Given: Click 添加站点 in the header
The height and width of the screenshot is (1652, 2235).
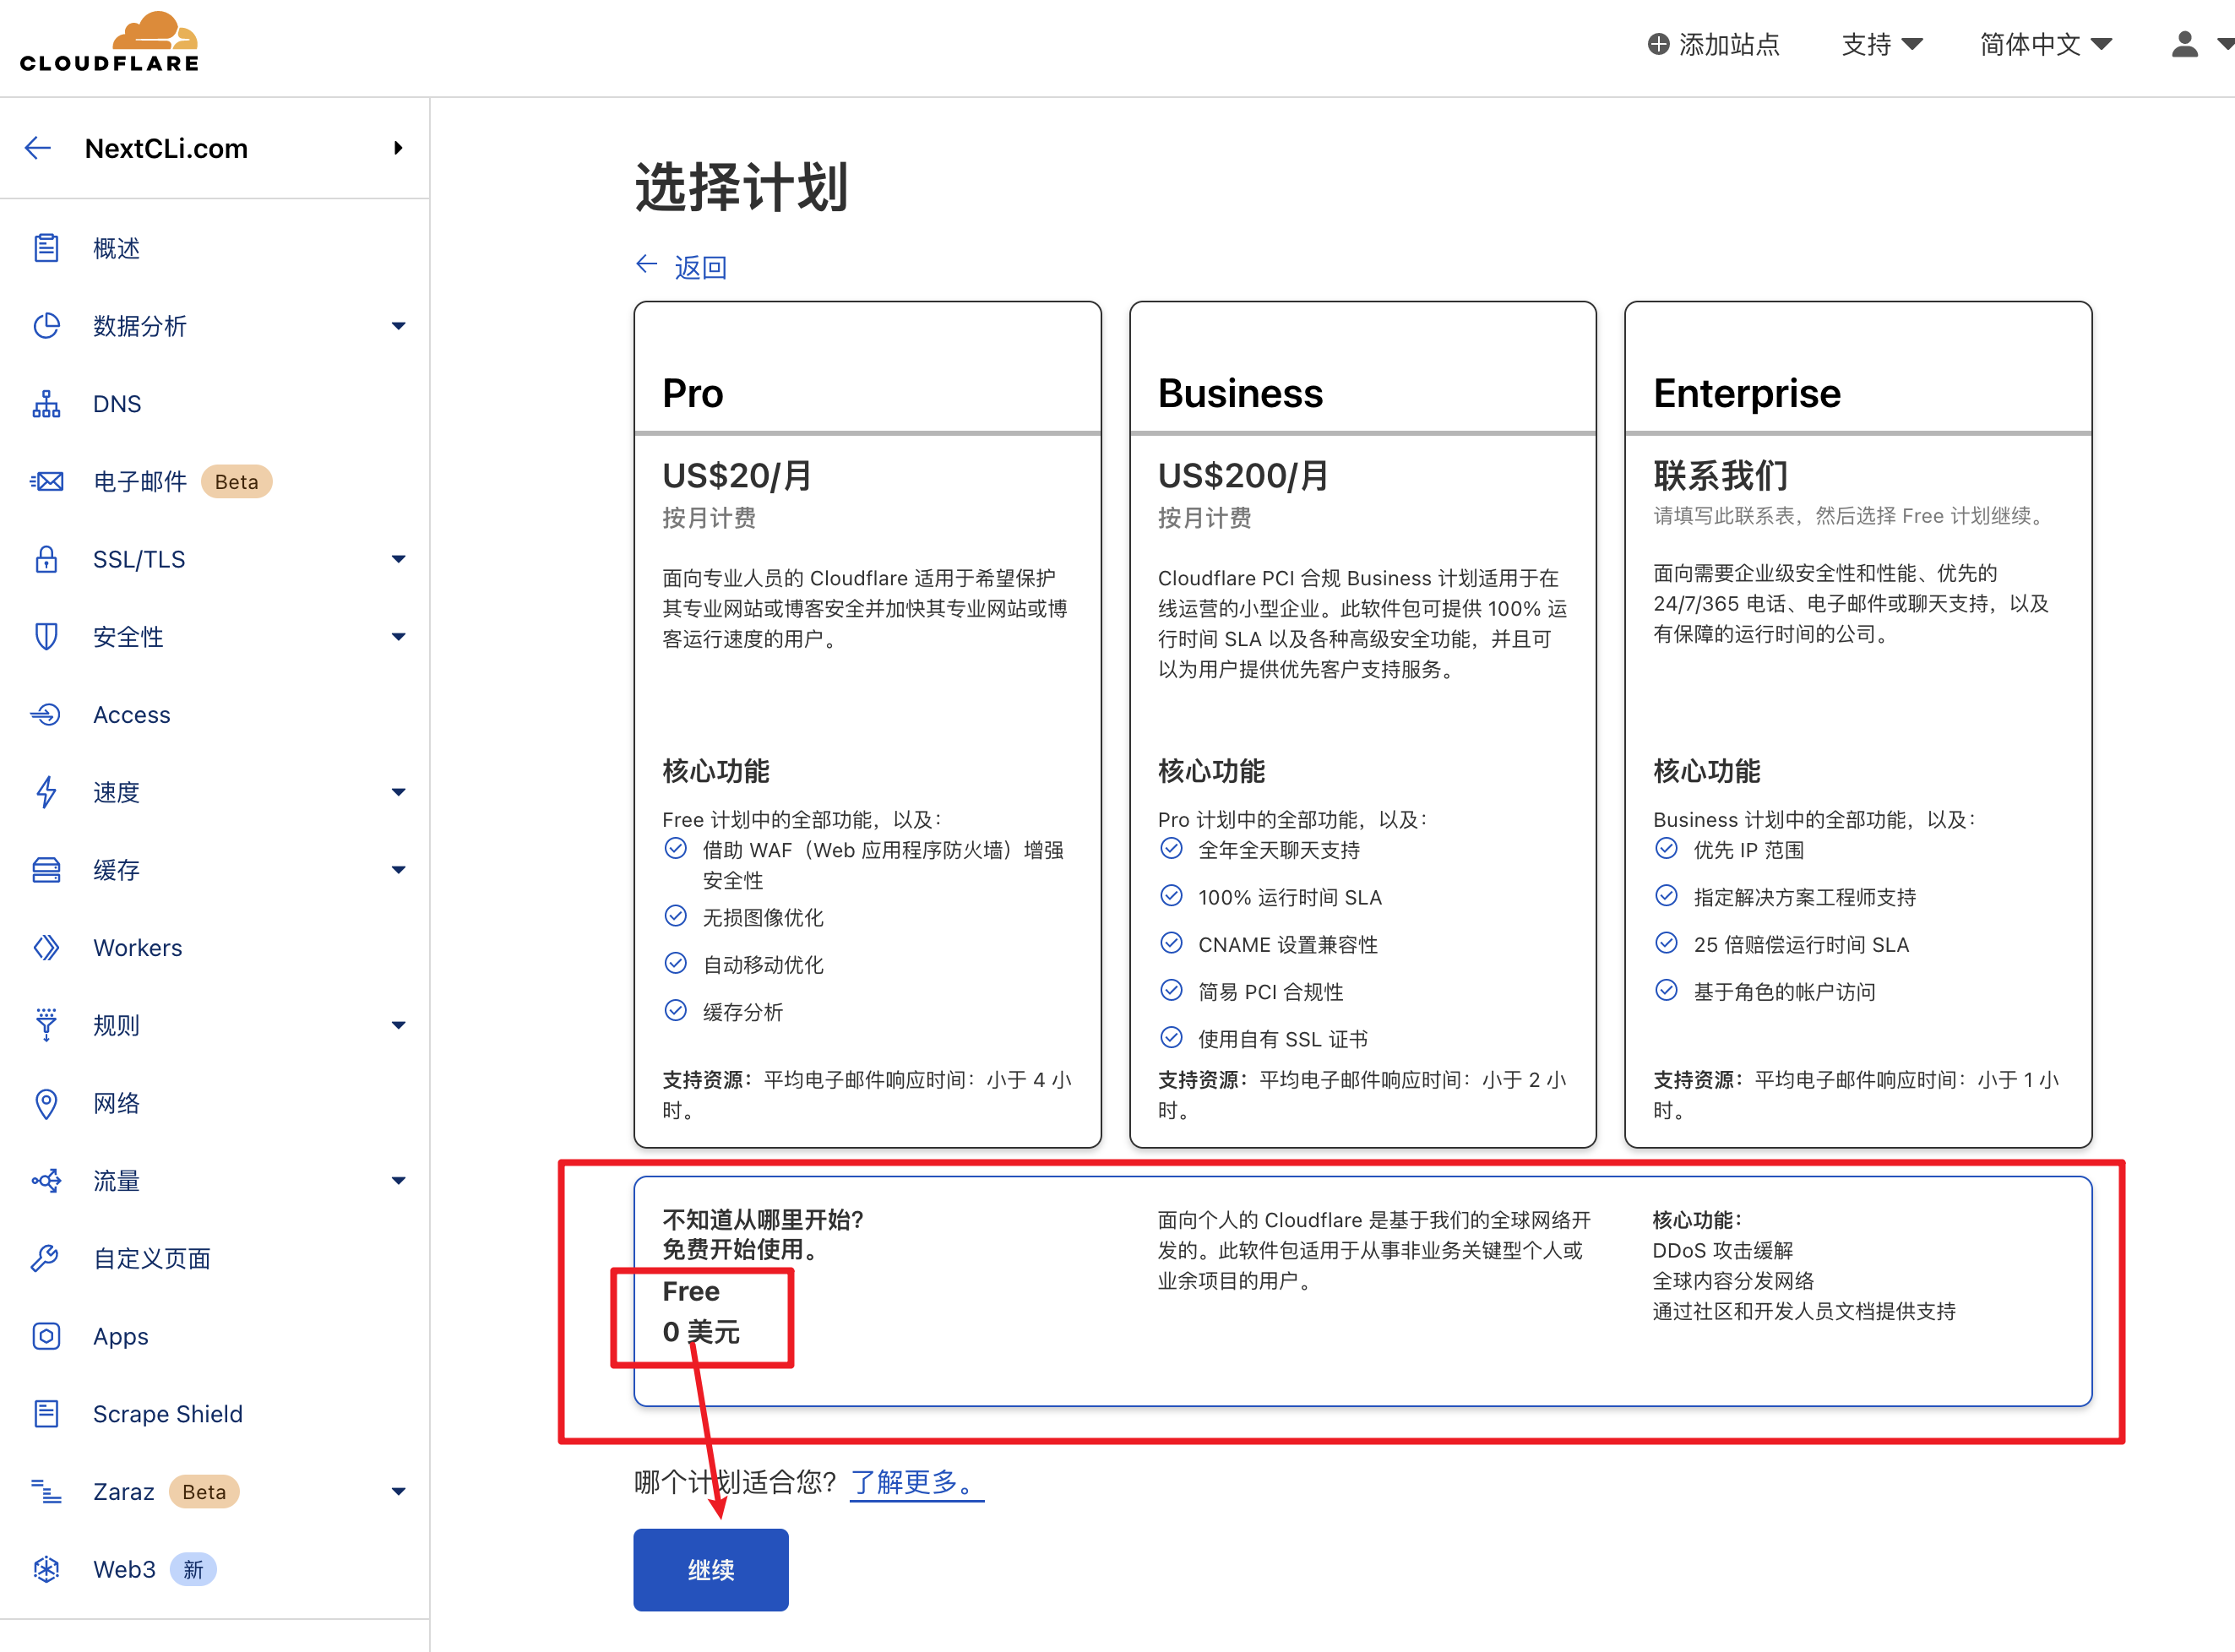Looking at the screenshot, I should point(1714,44).
